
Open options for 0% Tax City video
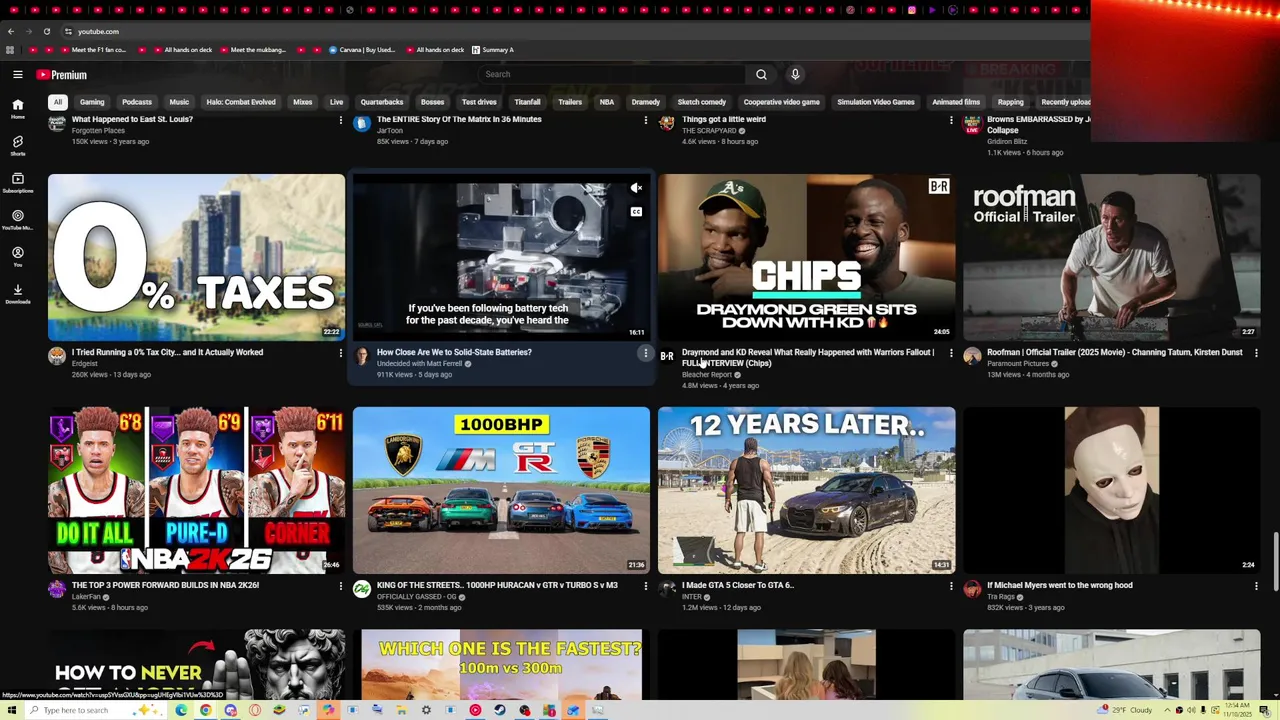pyautogui.click(x=340, y=353)
